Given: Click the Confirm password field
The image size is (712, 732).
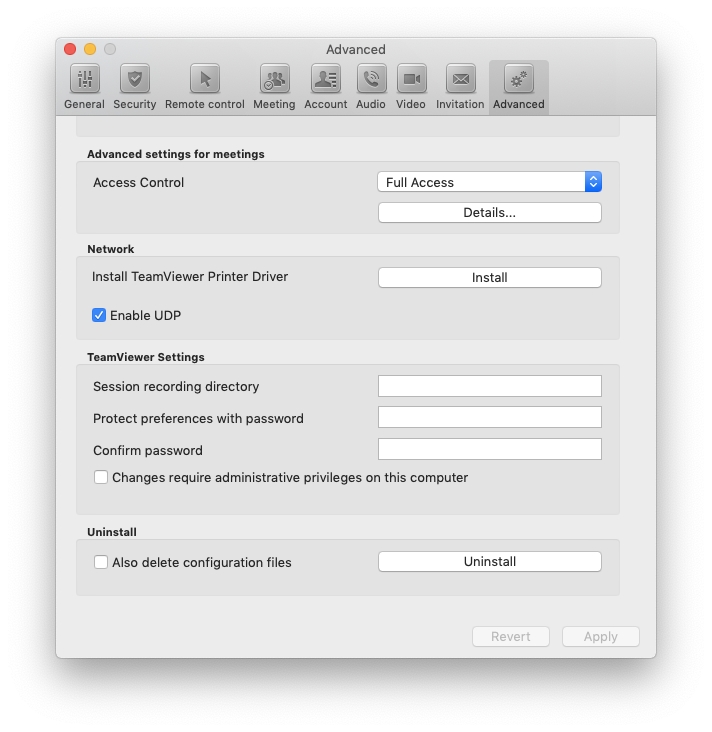Looking at the screenshot, I should tap(489, 450).
